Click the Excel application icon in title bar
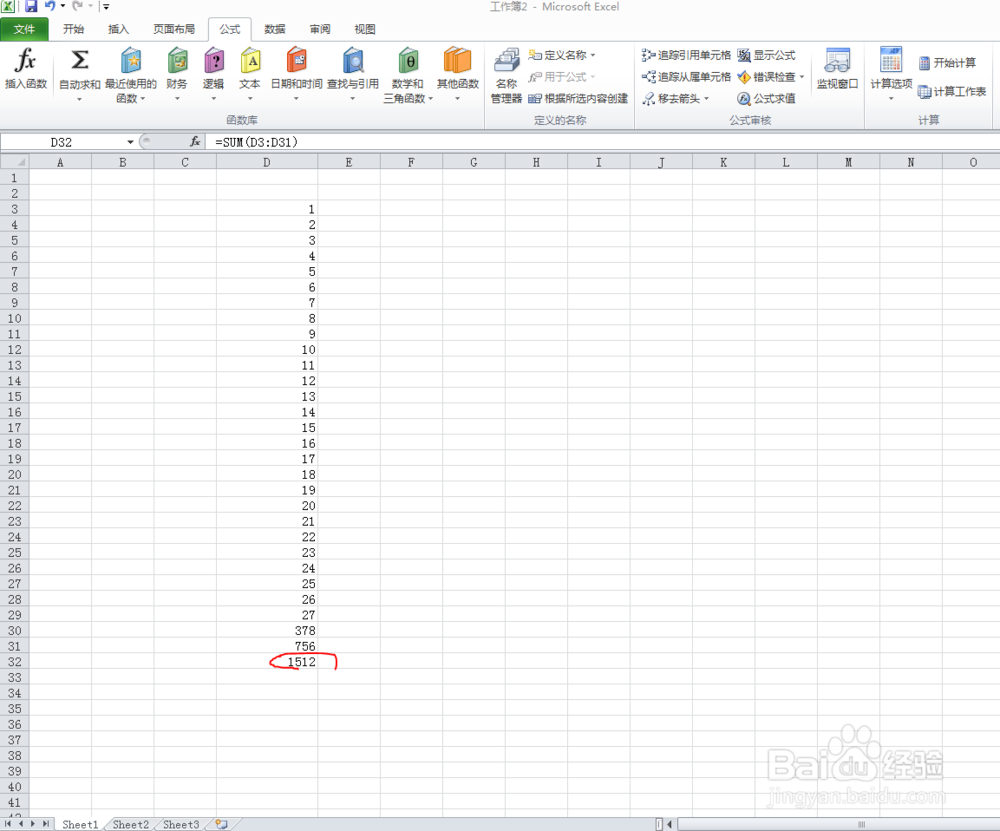 [x=8, y=6]
